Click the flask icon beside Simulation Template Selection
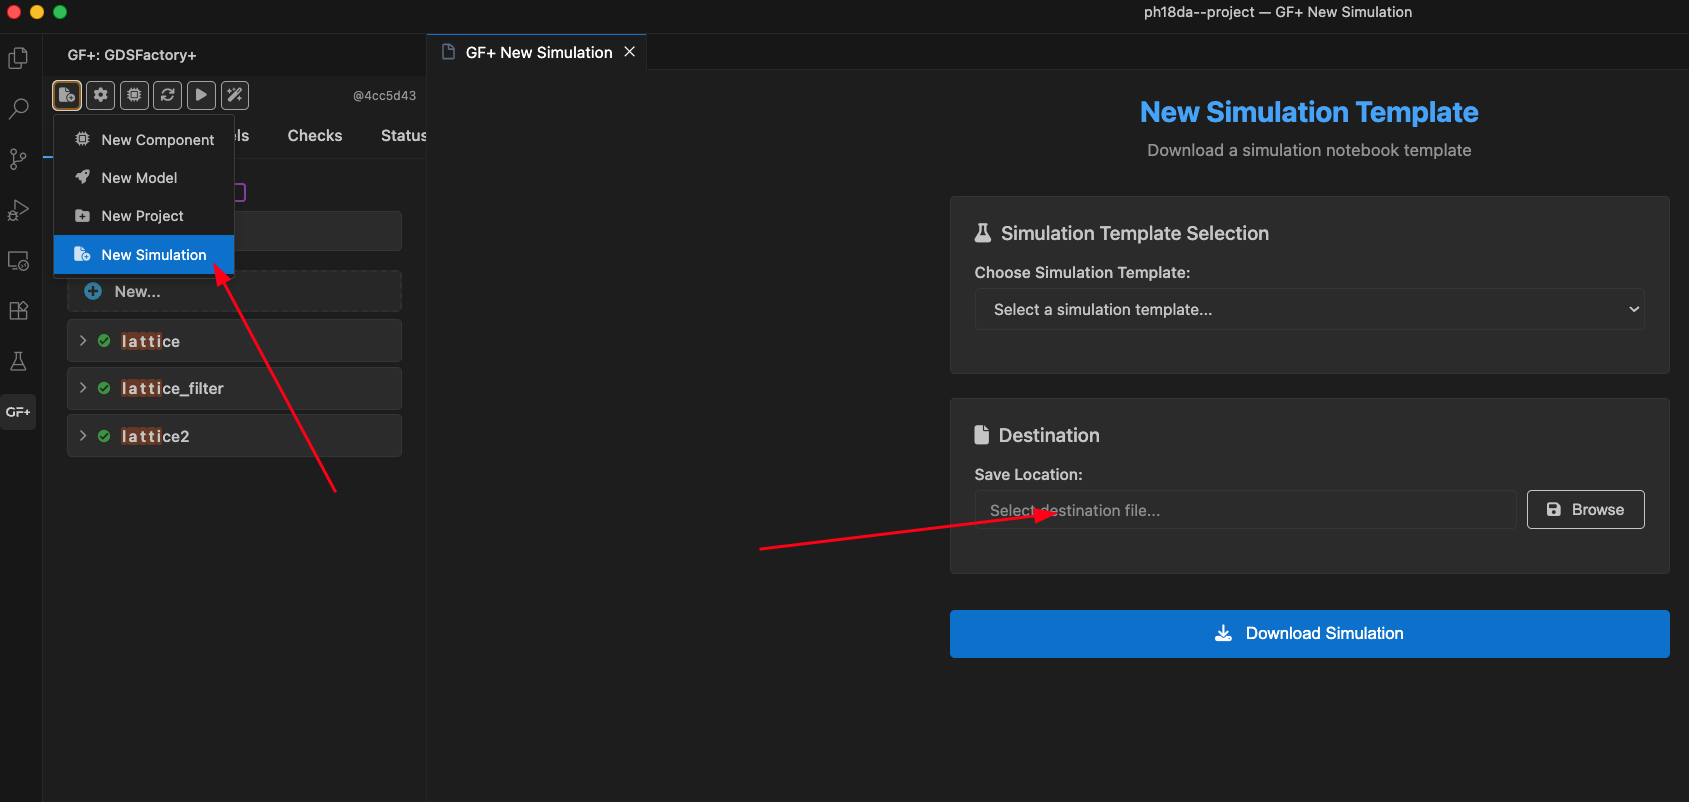The width and height of the screenshot is (1689, 802). [983, 233]
